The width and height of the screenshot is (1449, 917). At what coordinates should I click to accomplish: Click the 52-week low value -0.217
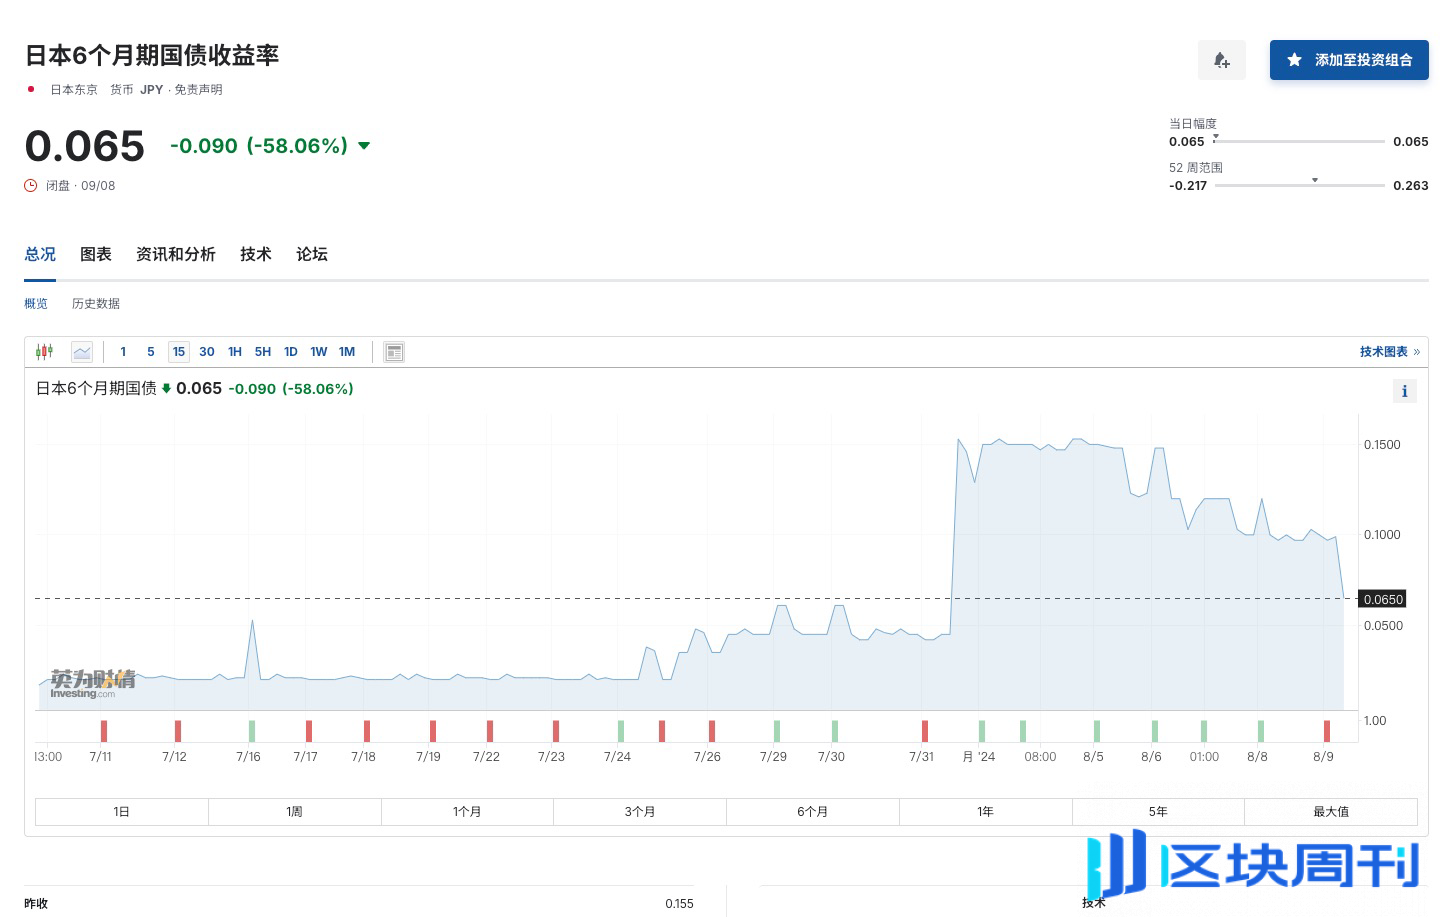pos(1188,185)
